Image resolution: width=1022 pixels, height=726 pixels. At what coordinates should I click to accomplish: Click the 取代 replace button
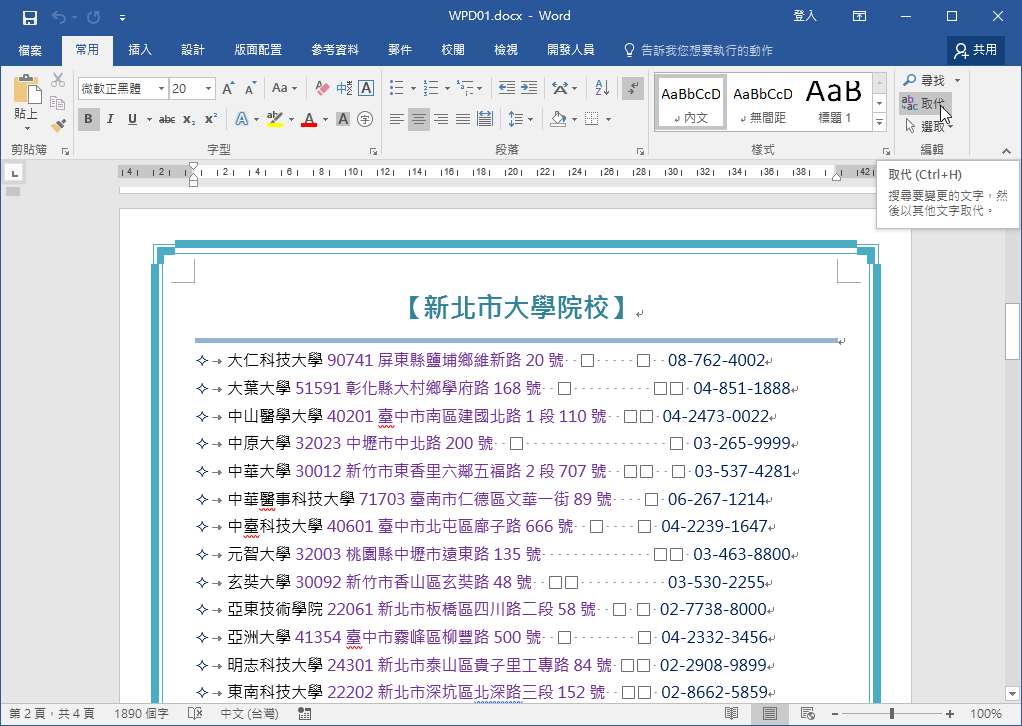pos(924,103)
